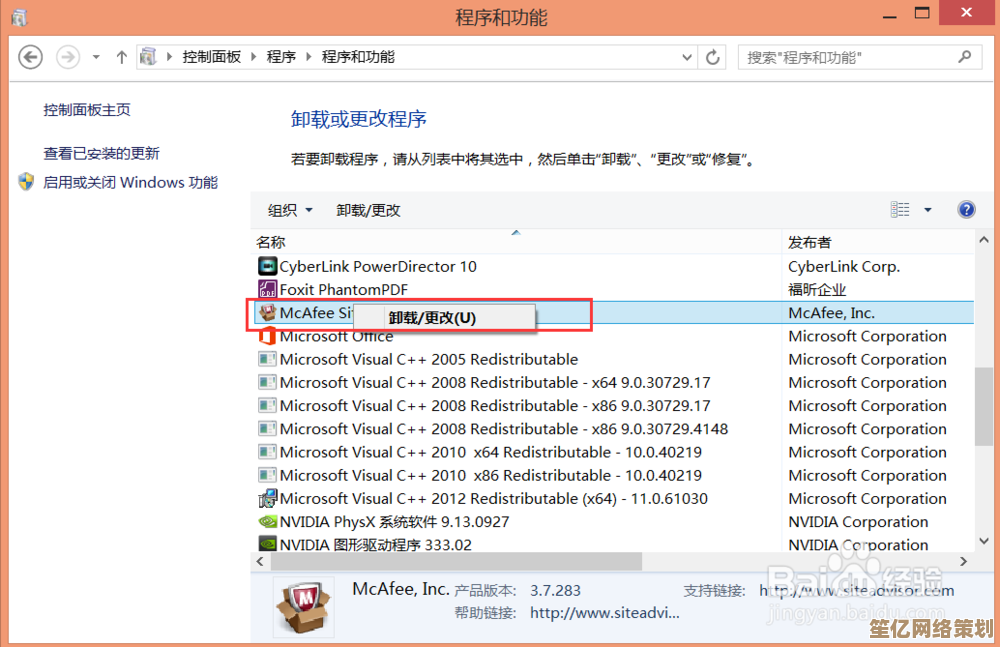Click McAfee box thumbnail in details pane
This screenshot has width=1000, height=647.
pyautogui.click(x=304, y=608)
